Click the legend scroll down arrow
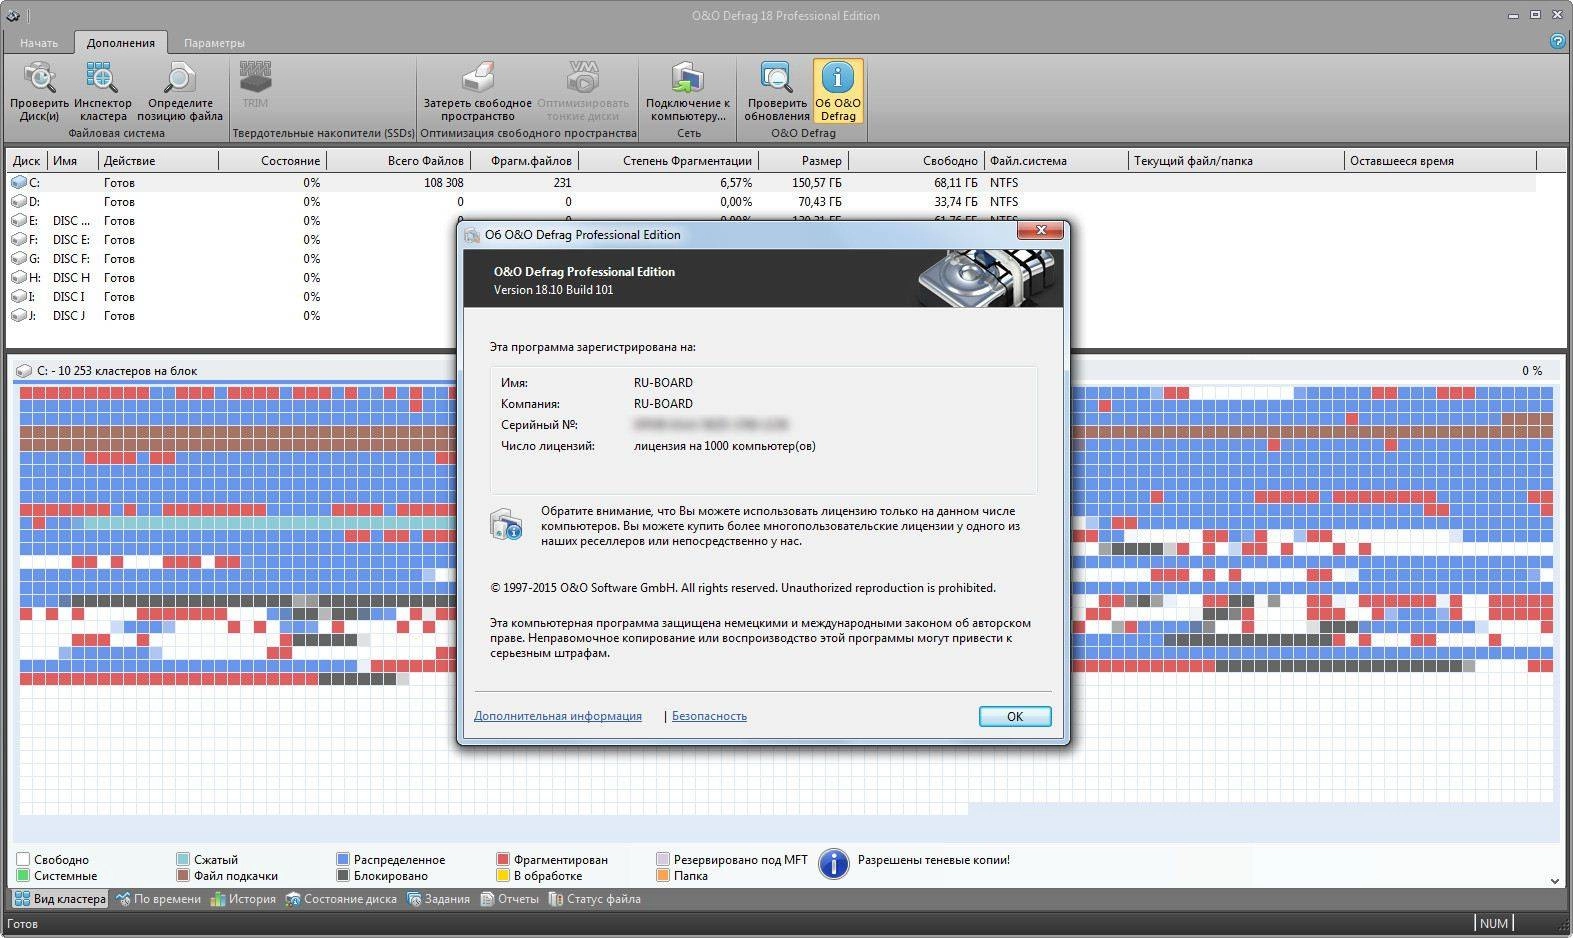Viewport: 1573px width, 938px height. click(x=1555, y=880)
